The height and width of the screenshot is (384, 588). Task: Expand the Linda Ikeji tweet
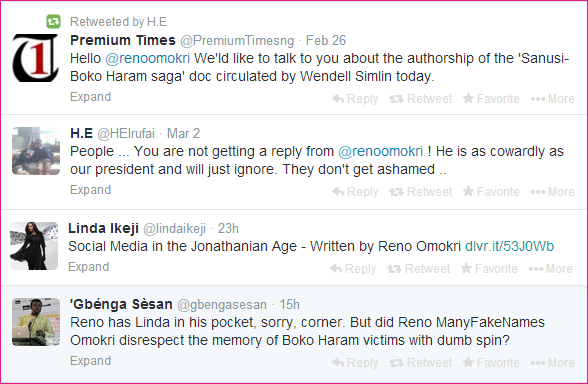tap(88, 267)
